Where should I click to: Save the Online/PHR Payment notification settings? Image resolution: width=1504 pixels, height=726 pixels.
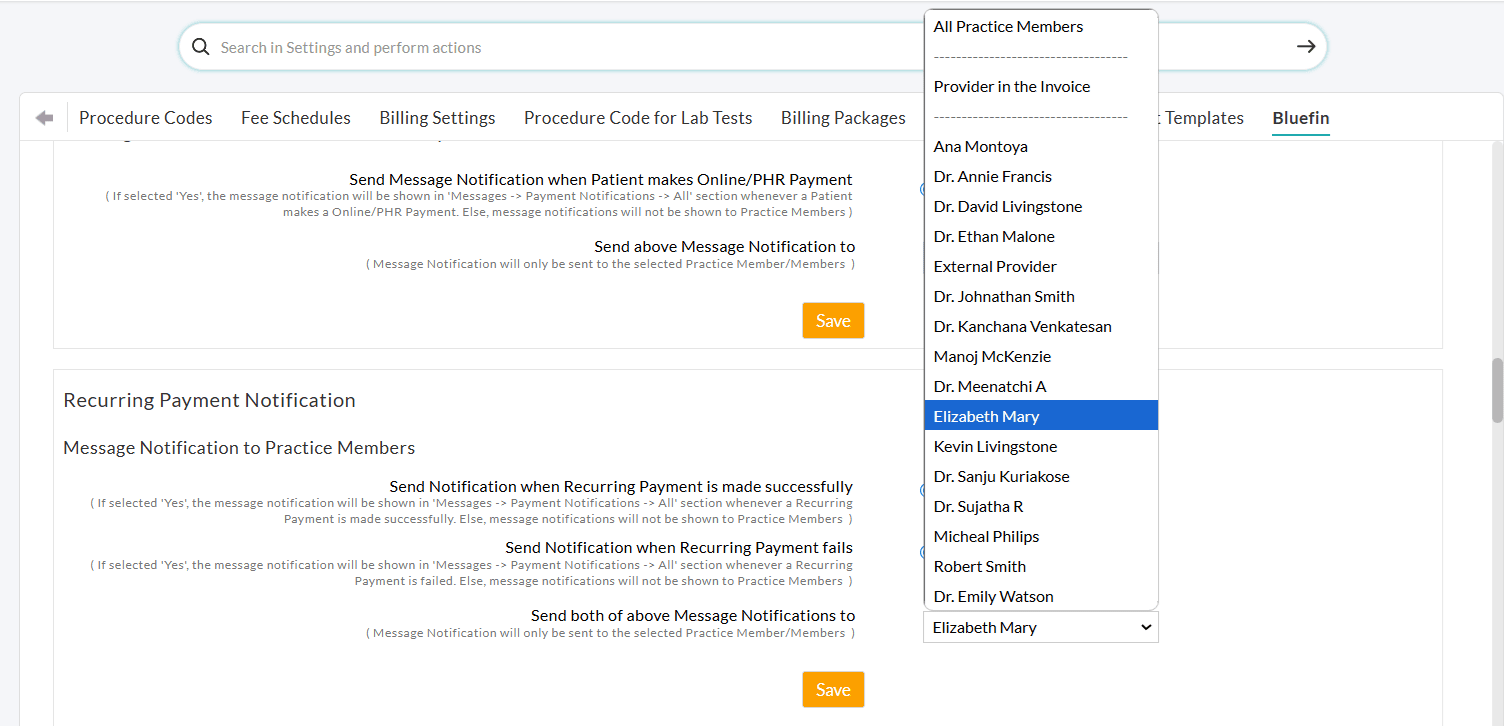click(832, 321)
